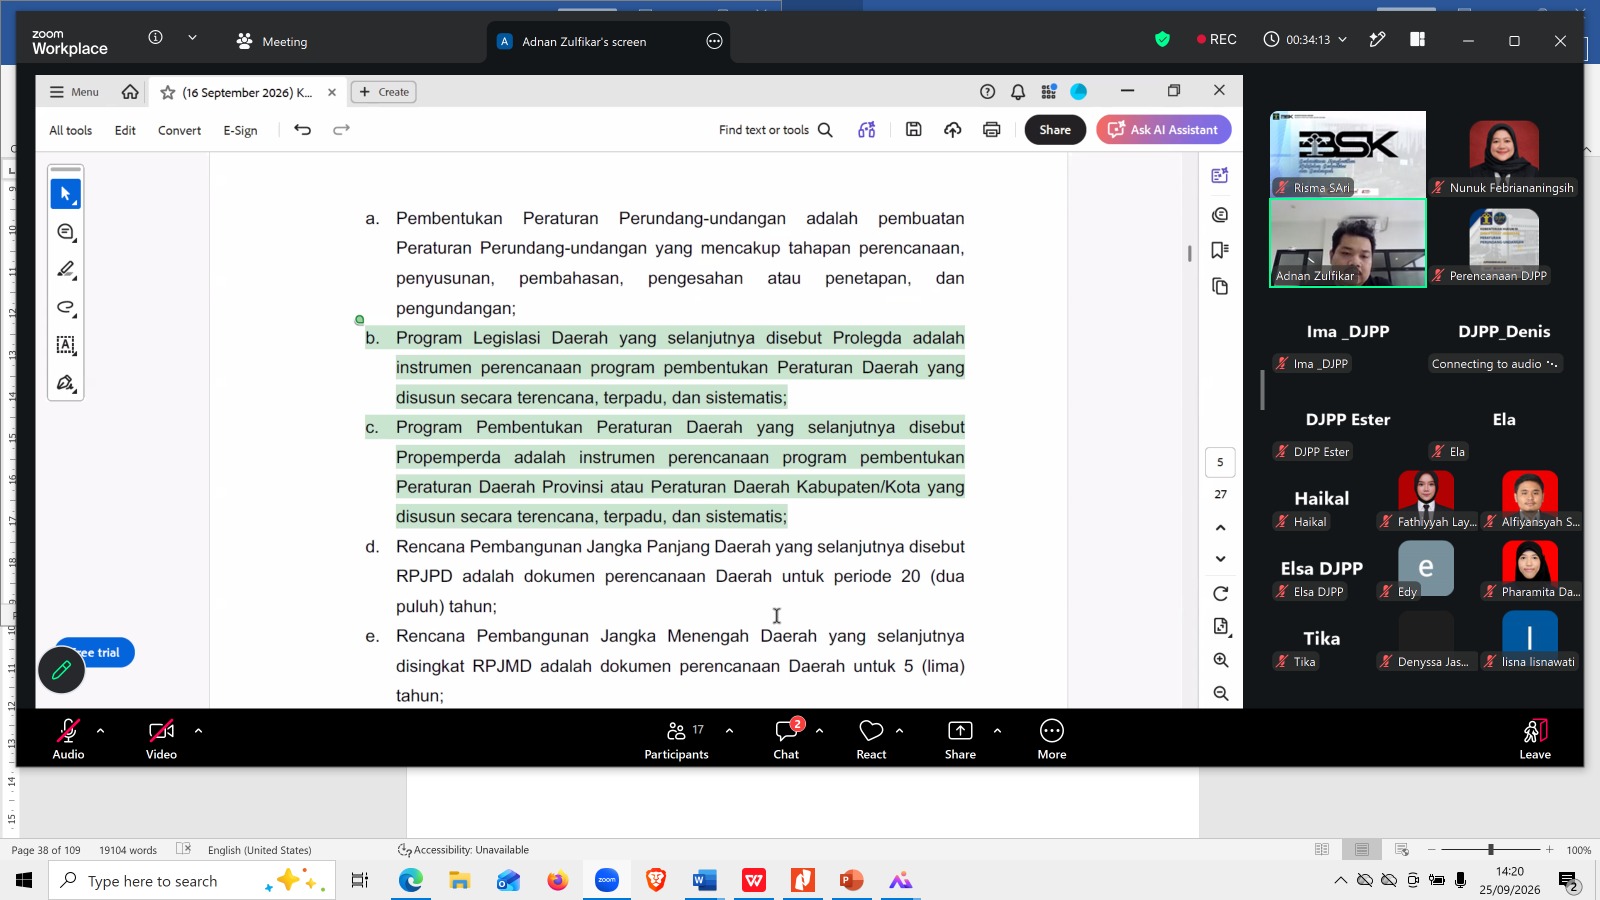1600x900 pixels.
Task: Open the comments panel on right rail
Action: (x=1220, y=215)
